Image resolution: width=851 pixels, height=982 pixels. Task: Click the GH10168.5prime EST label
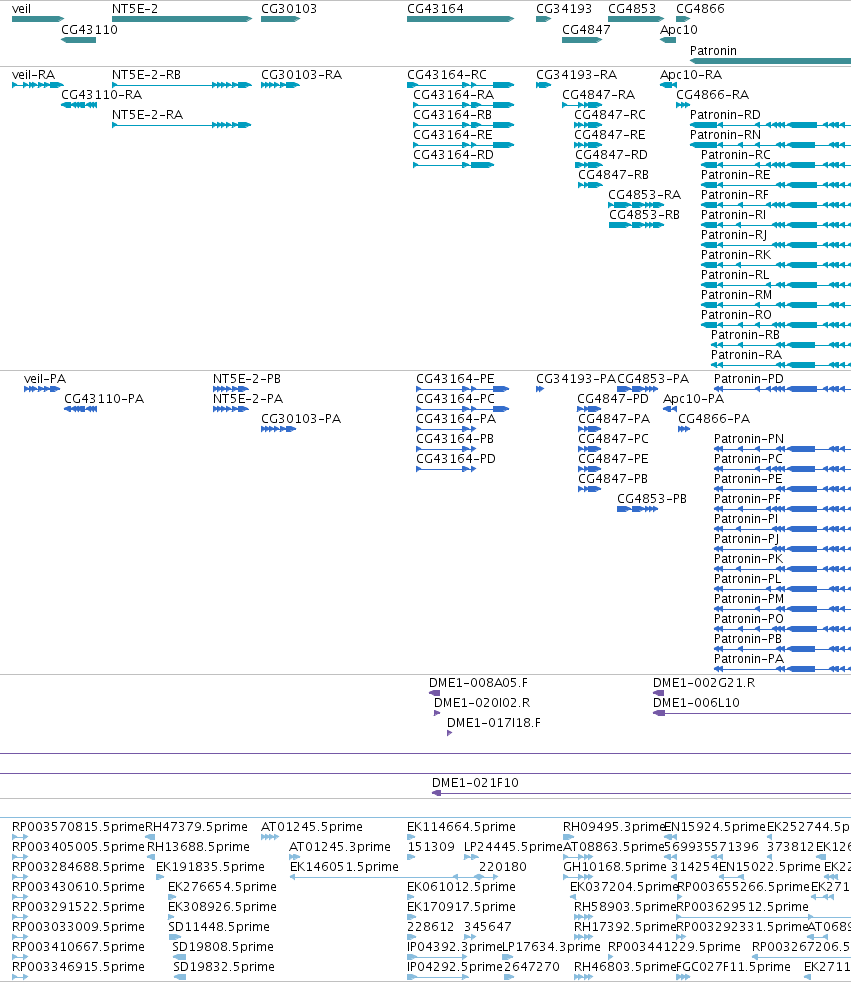click(615, 867)
